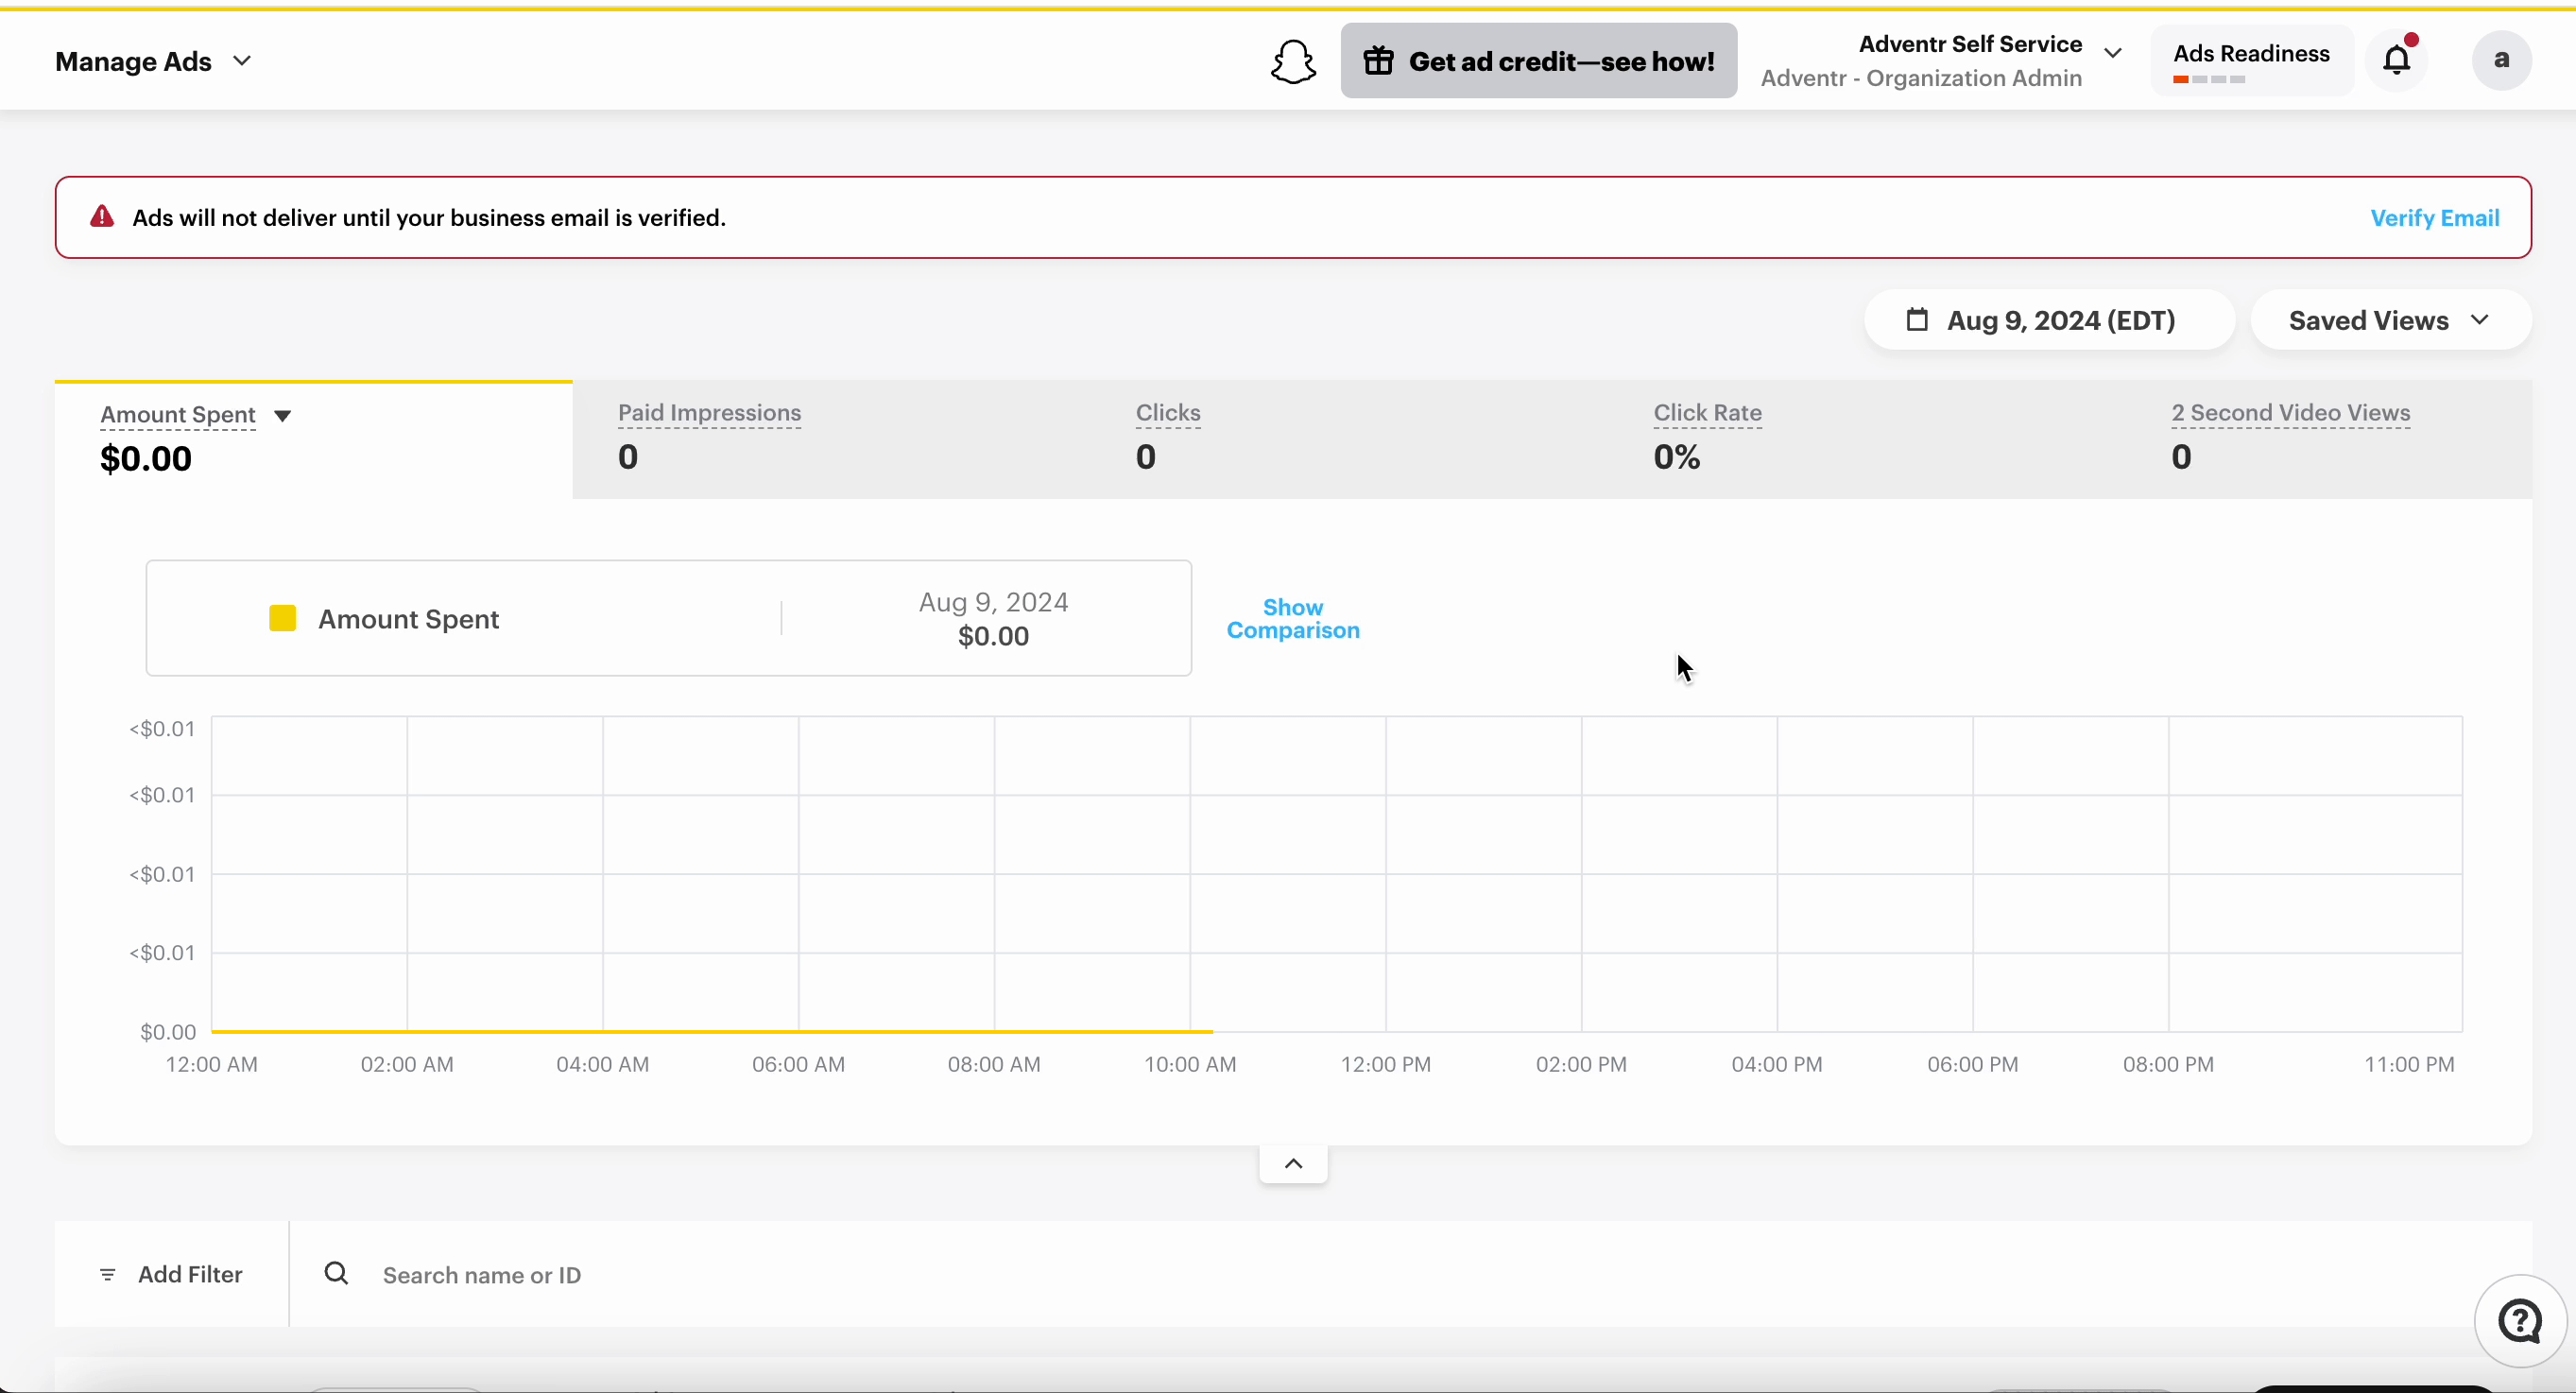Click the Snapchat ghost logo icon
Image resolution: width=2576 pixels, height=1393 pixels.
click(1293, 61)
